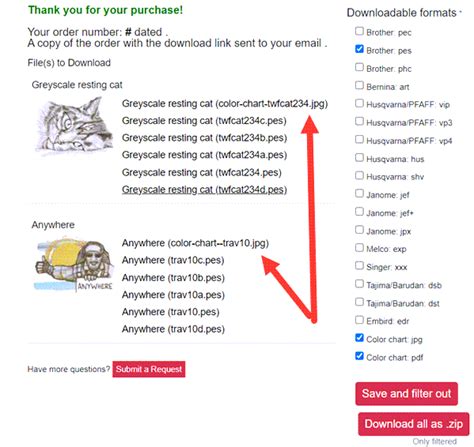
Task: Uncheck the Color chart: jpg checkbox
Action: coord(359,338)
